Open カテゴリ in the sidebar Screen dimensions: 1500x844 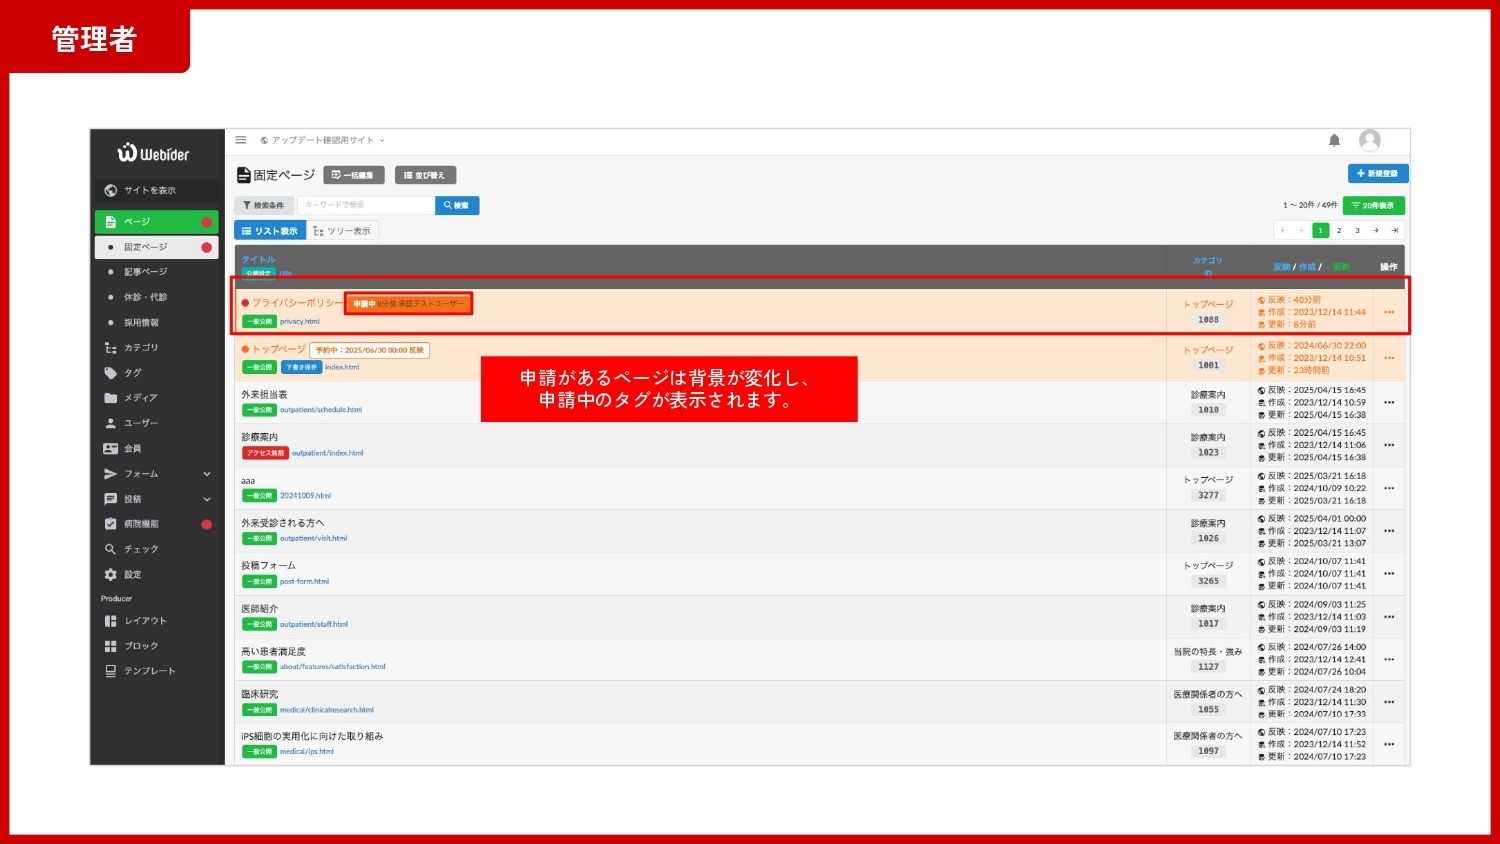141,348
